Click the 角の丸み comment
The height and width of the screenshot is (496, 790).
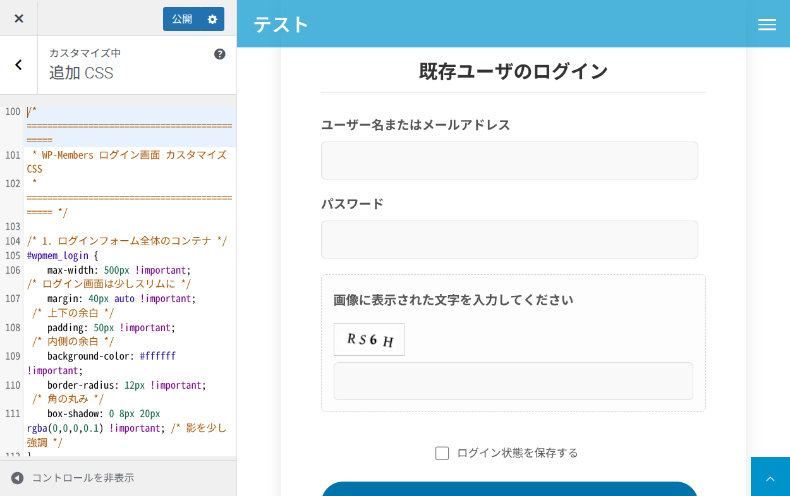(68, 399)
